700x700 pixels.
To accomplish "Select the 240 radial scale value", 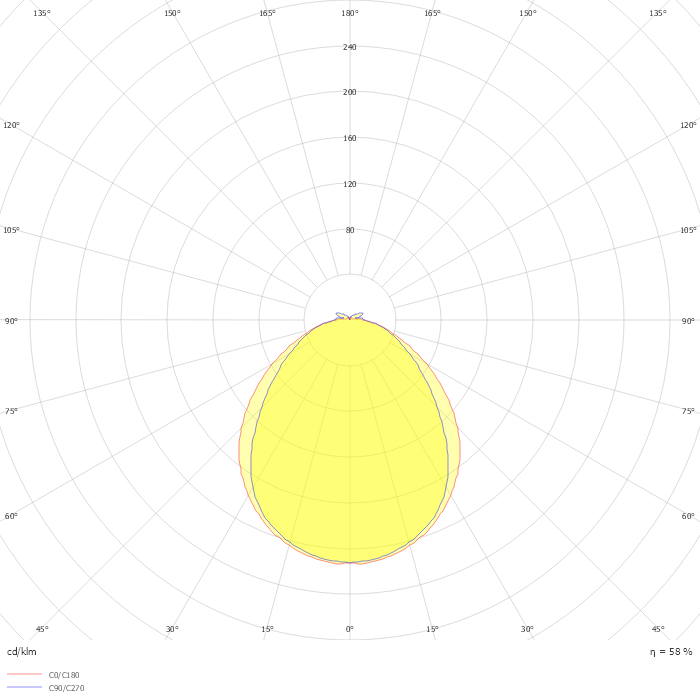I will point(350,47).
